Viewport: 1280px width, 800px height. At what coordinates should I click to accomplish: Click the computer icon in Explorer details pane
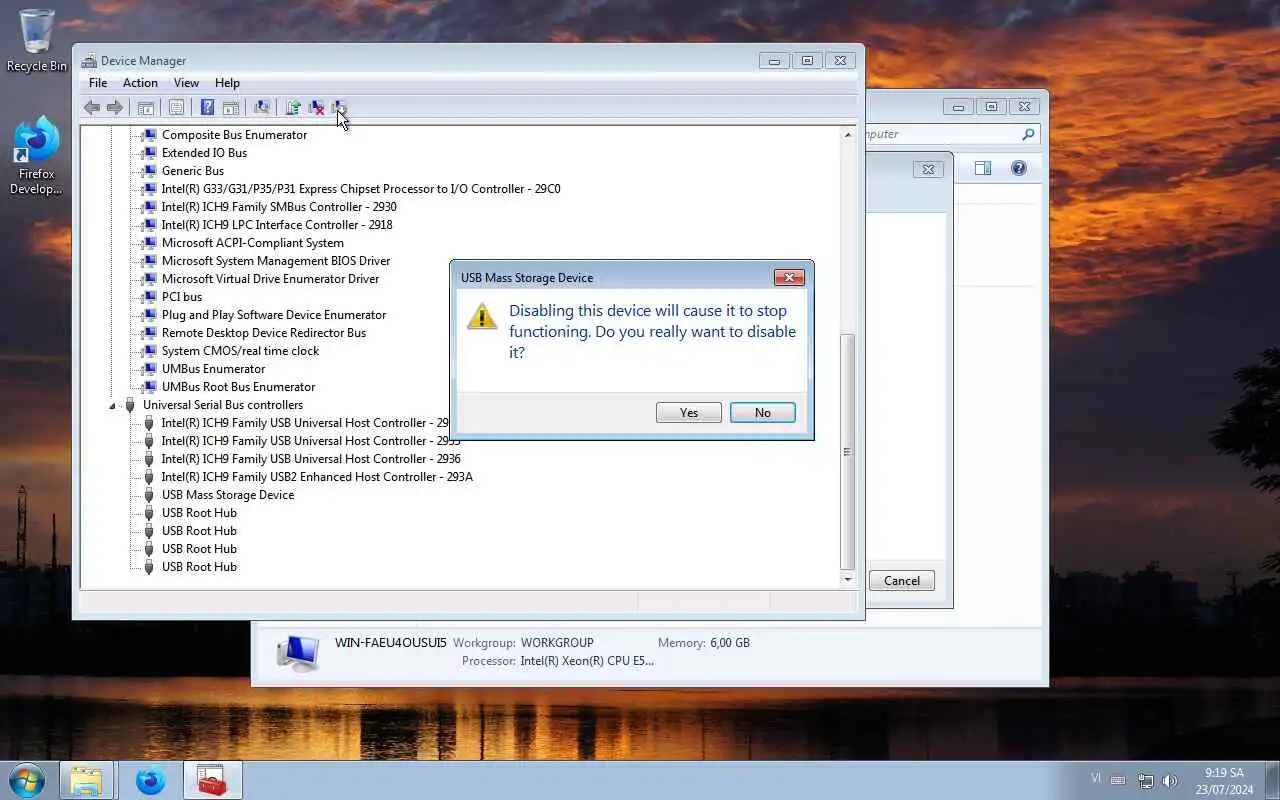297,651
